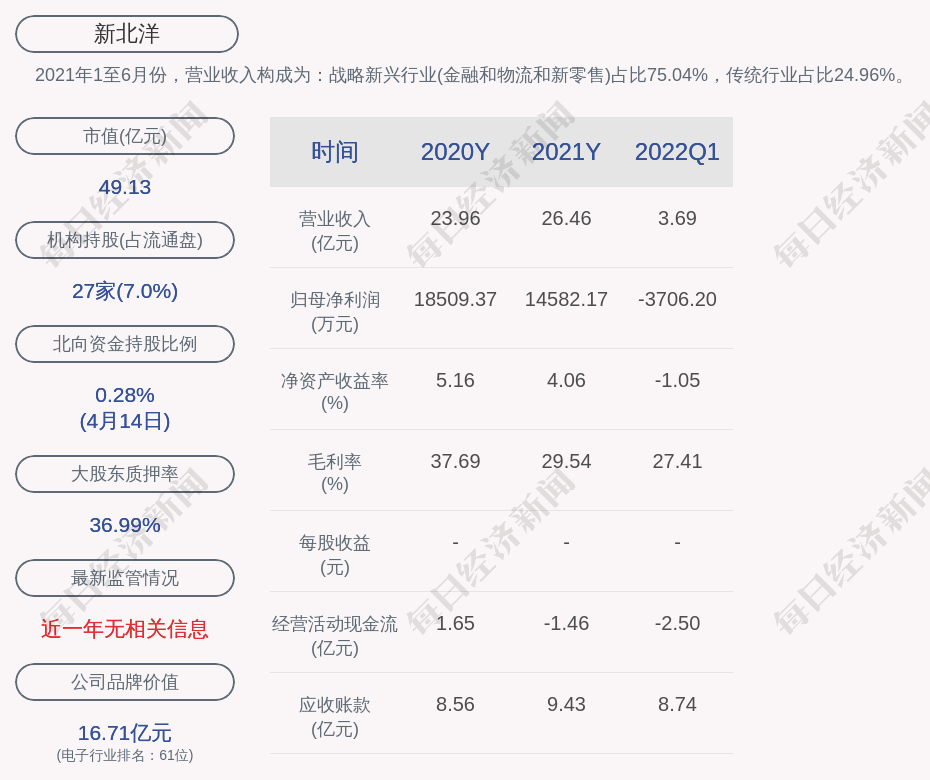This screenshot has width=930, height=780.
Task: Click the 时间 table header
Action: (x=335, y=152)
